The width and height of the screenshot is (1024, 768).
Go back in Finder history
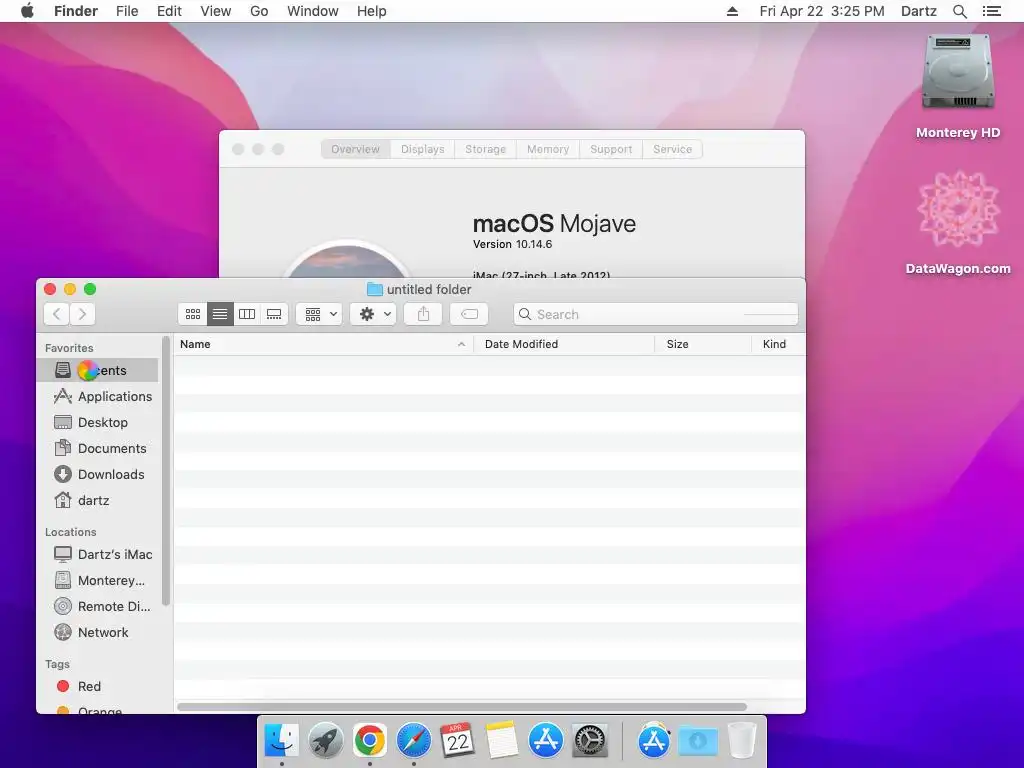coord(57,314)
